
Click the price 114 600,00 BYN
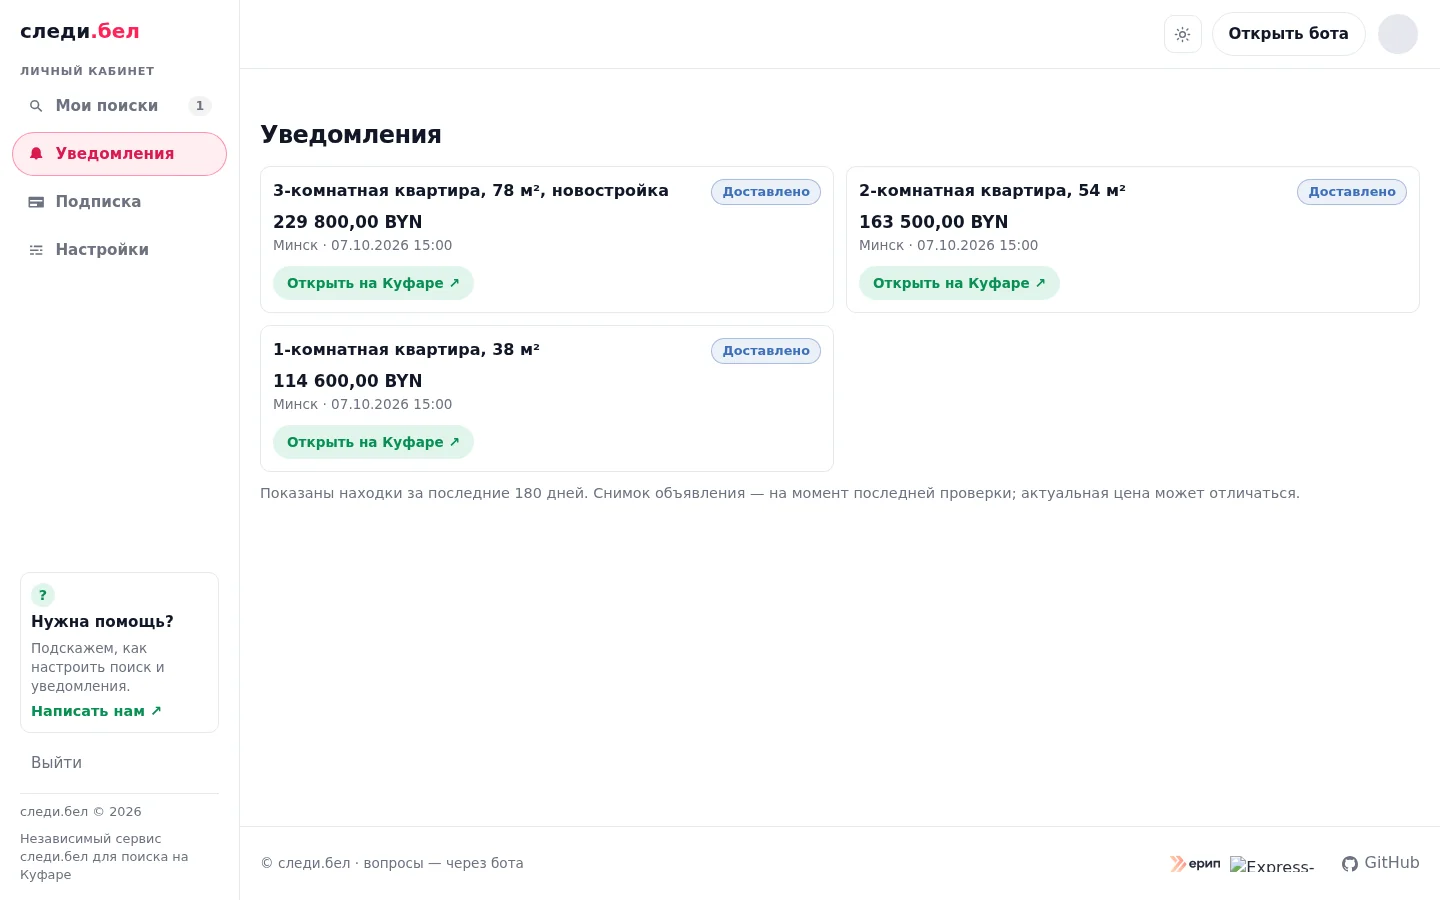[x=348, y=381]
